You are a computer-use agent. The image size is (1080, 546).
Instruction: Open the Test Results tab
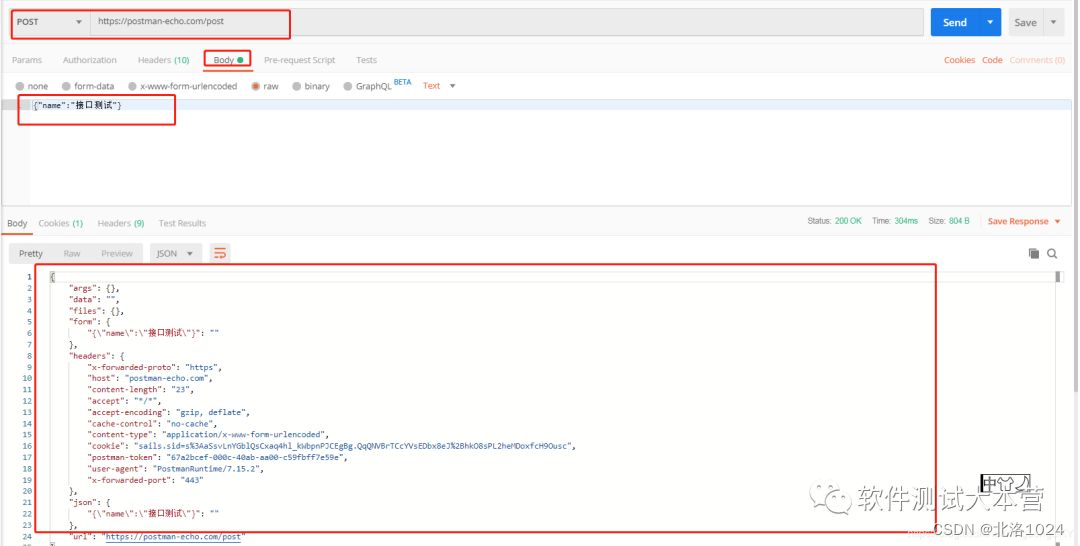[x=182, y=223]
